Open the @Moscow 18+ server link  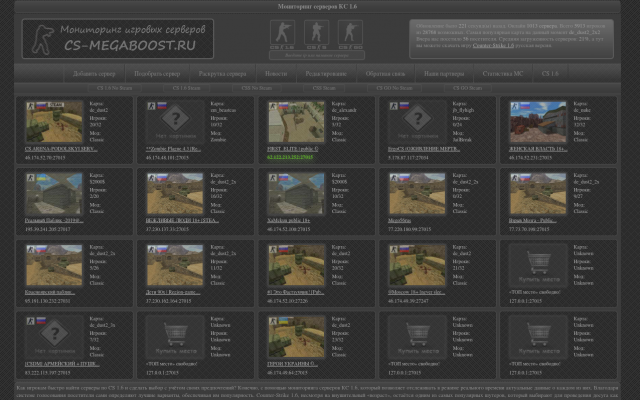pos(416,292)
